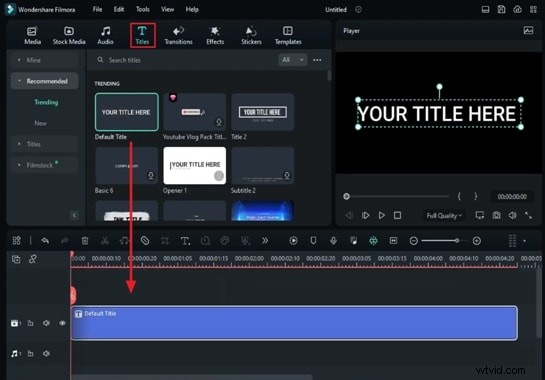The width and height of the screenshot is (545, 380).
Task: Open the View menu
Action: [x=167, y=9]
